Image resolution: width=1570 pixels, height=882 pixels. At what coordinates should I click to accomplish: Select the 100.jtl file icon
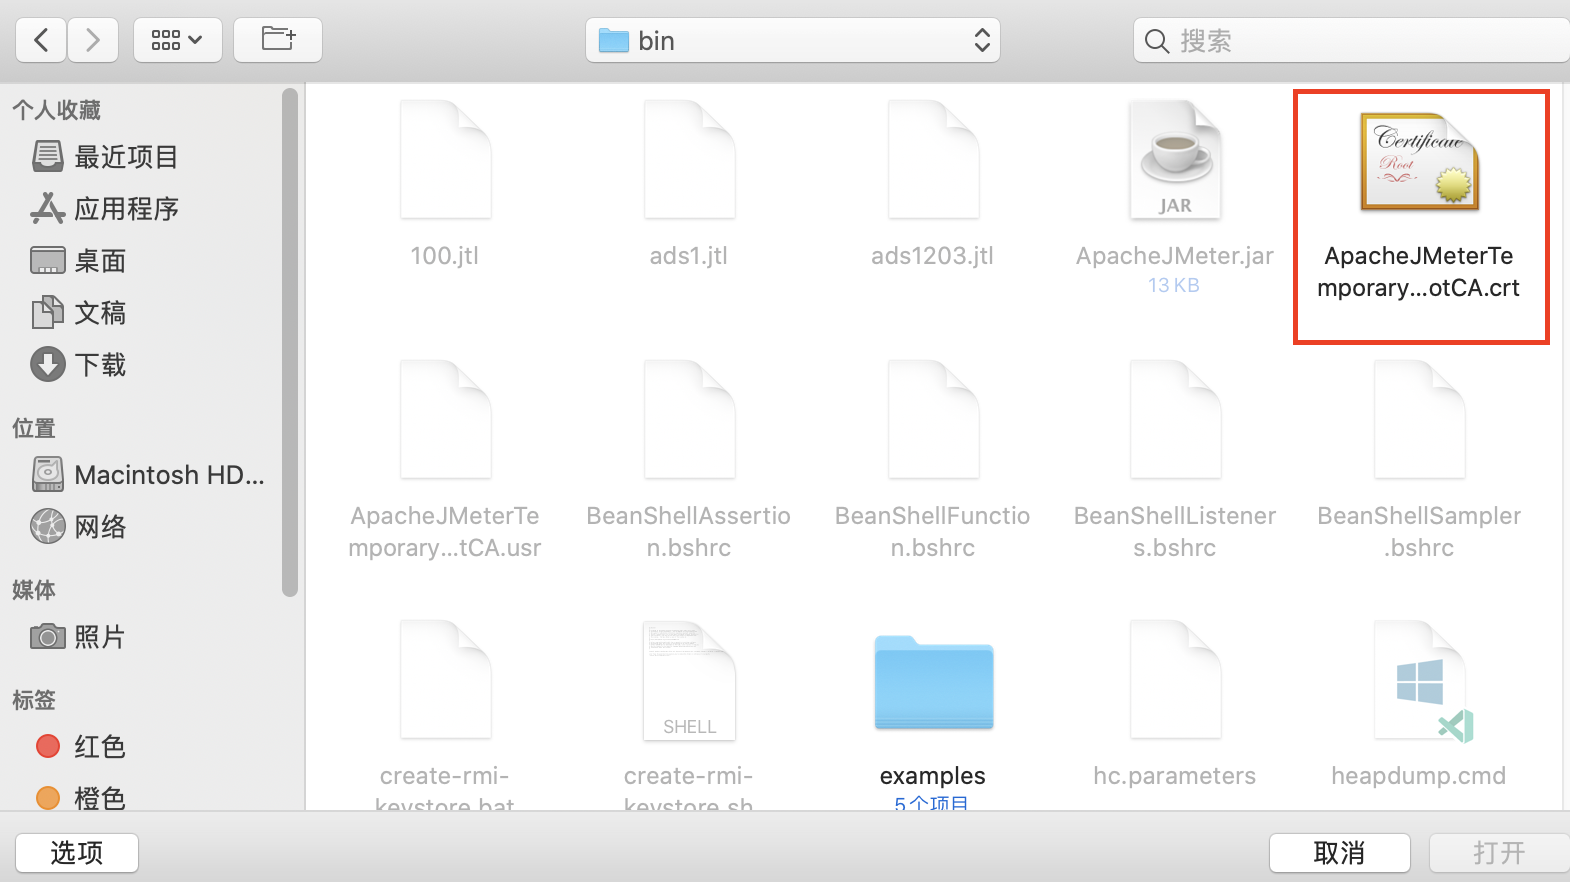(446, 160)
